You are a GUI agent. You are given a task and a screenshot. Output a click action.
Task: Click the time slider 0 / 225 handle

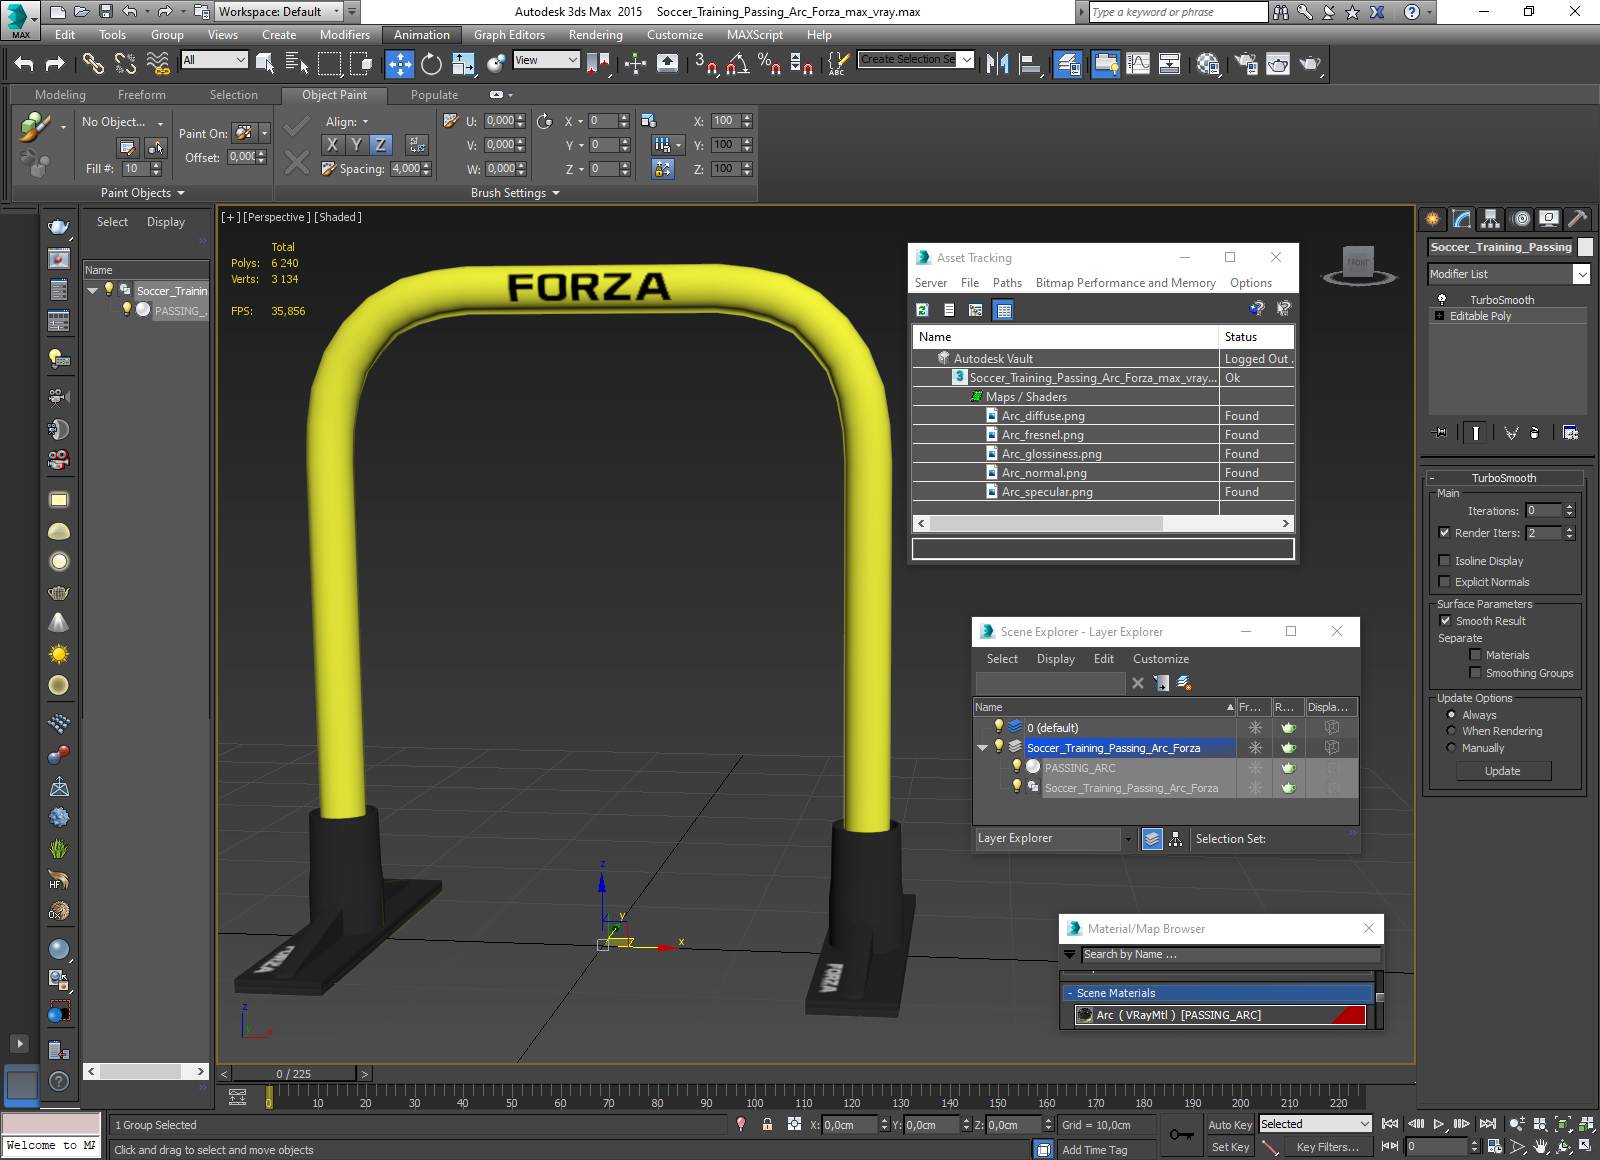[294, 1074]
